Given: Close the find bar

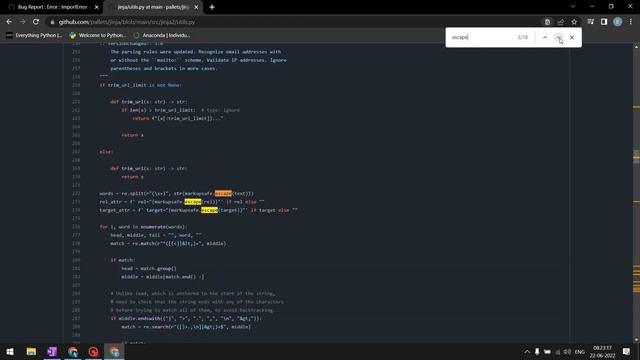Looking at the screenshot, I should (572, 37).
